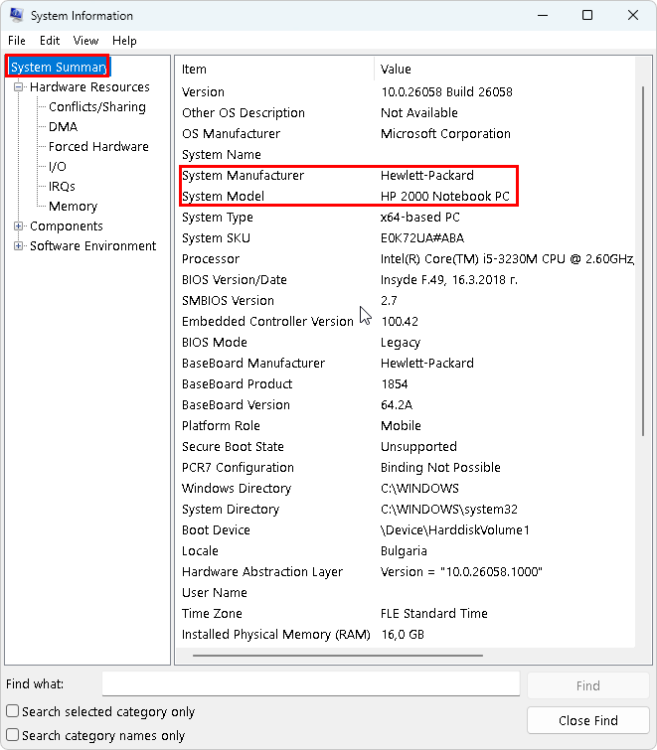
Task: Select the System Type row
Action: point(405,217)
